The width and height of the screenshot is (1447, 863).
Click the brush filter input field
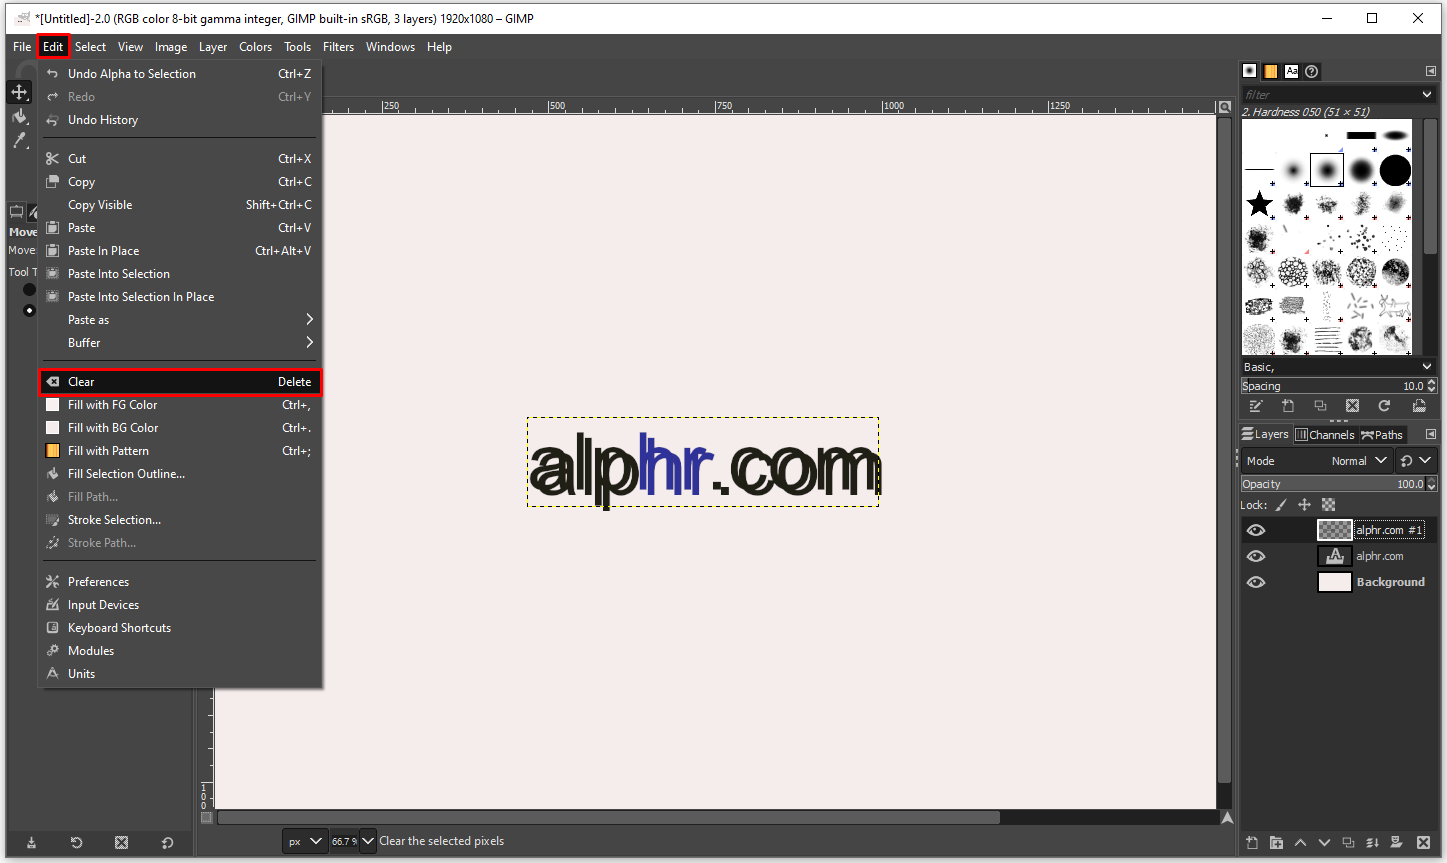1330,94
